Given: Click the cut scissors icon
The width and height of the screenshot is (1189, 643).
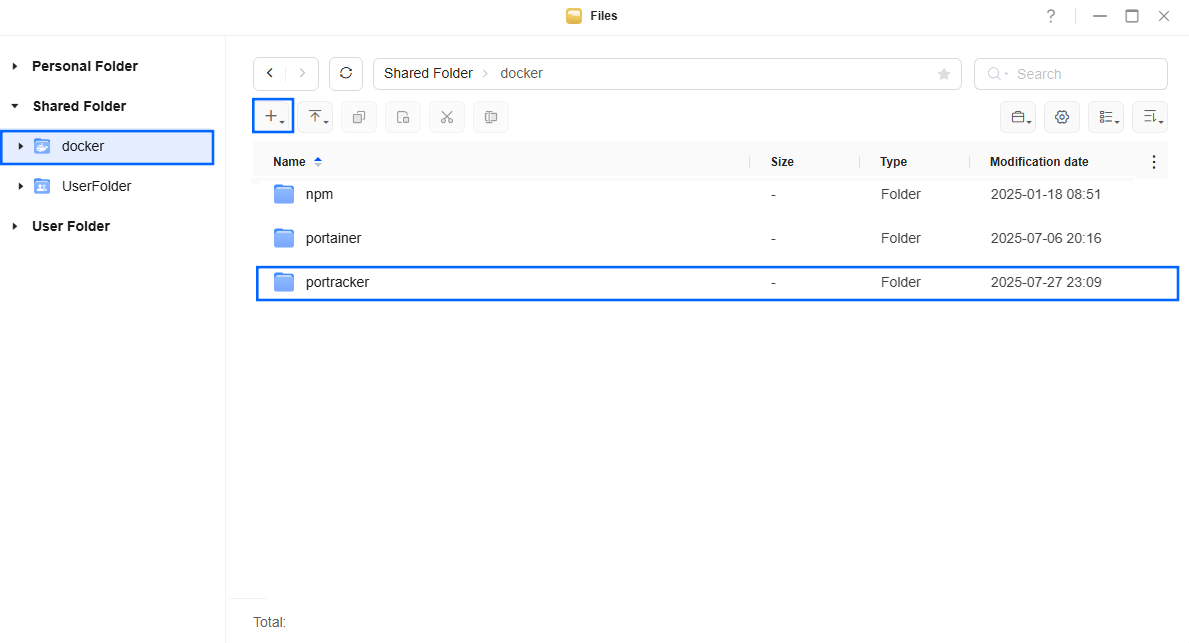Looking at the screenshot, I should pos(447,117).
